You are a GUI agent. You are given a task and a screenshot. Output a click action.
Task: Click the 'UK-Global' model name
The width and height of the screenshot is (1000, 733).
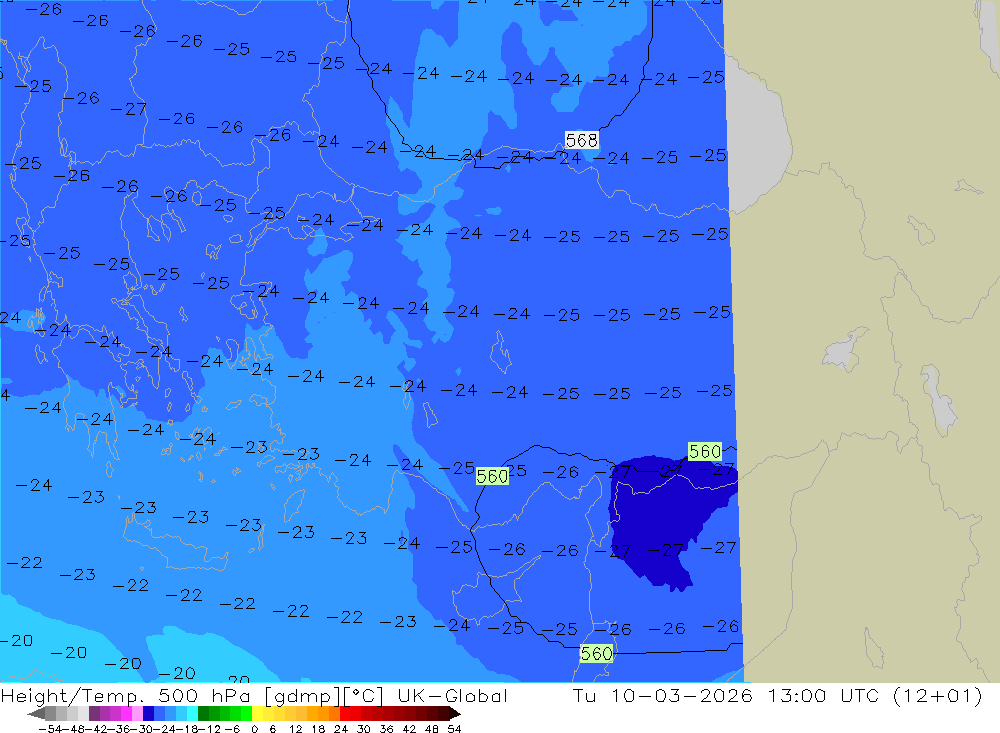point(452,695)
